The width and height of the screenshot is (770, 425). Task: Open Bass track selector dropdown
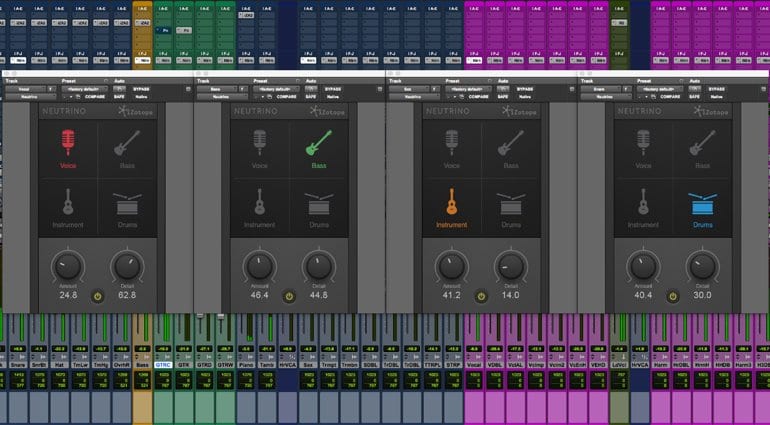(x=219, y=89)
